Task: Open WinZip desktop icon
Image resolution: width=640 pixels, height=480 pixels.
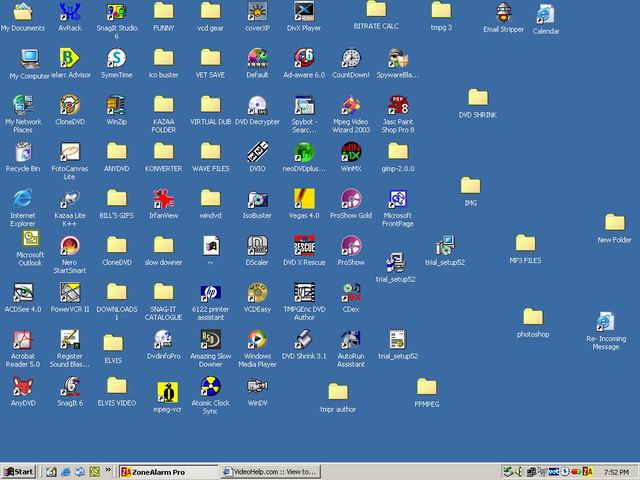Action: 117,106
